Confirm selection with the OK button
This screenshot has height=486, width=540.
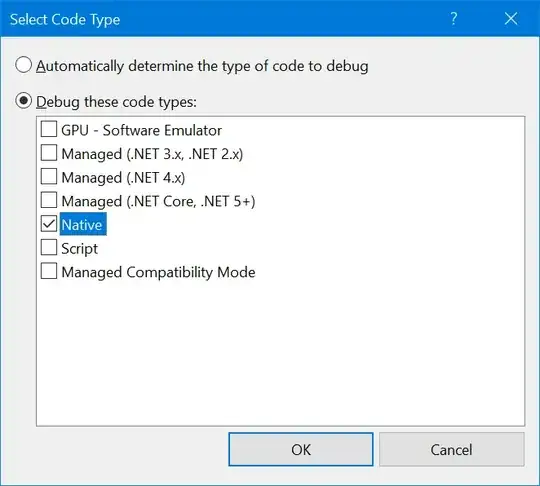[x=301, y=449]
